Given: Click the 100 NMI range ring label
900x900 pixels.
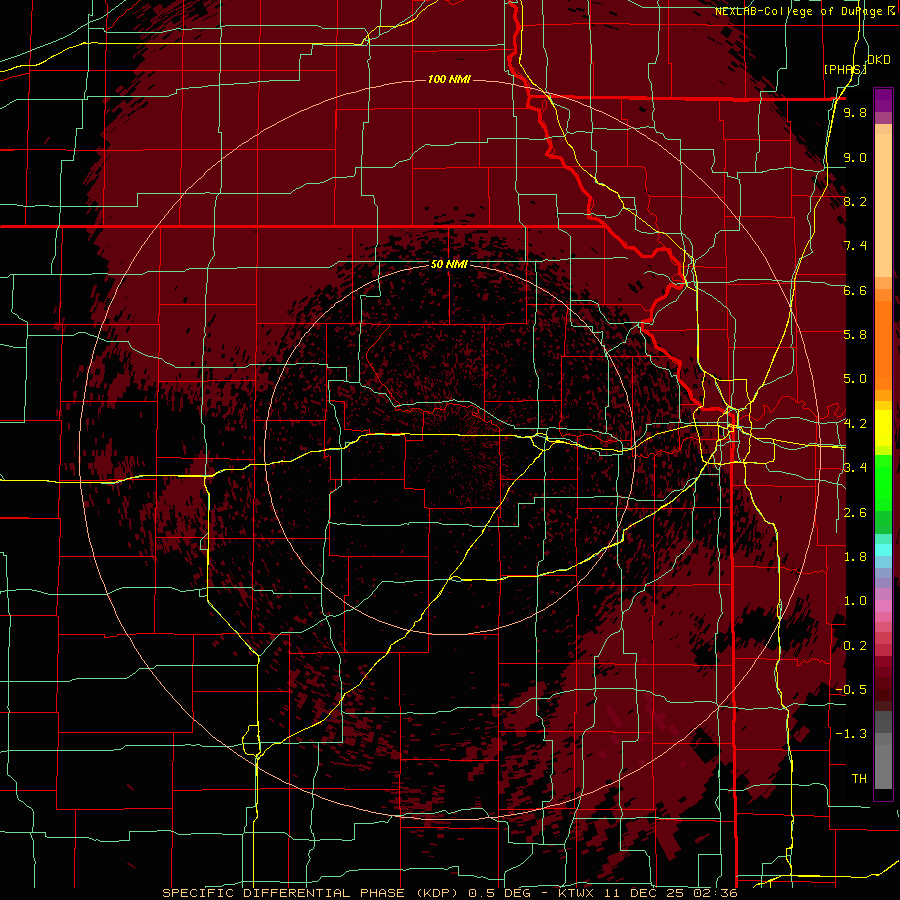Looking at the screenshot, I should pyautogui.click(x=449, y=79).
